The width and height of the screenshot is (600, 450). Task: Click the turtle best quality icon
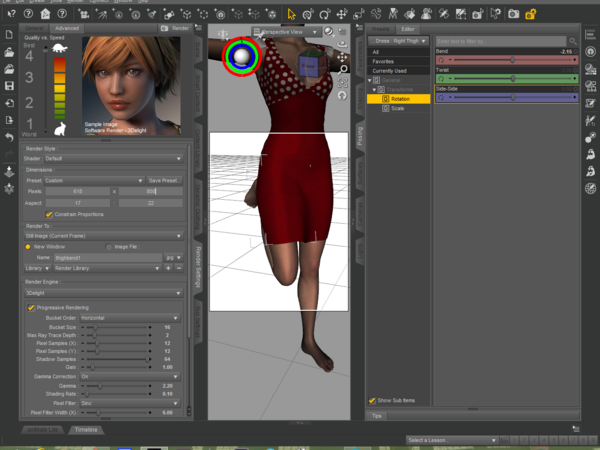60,48
